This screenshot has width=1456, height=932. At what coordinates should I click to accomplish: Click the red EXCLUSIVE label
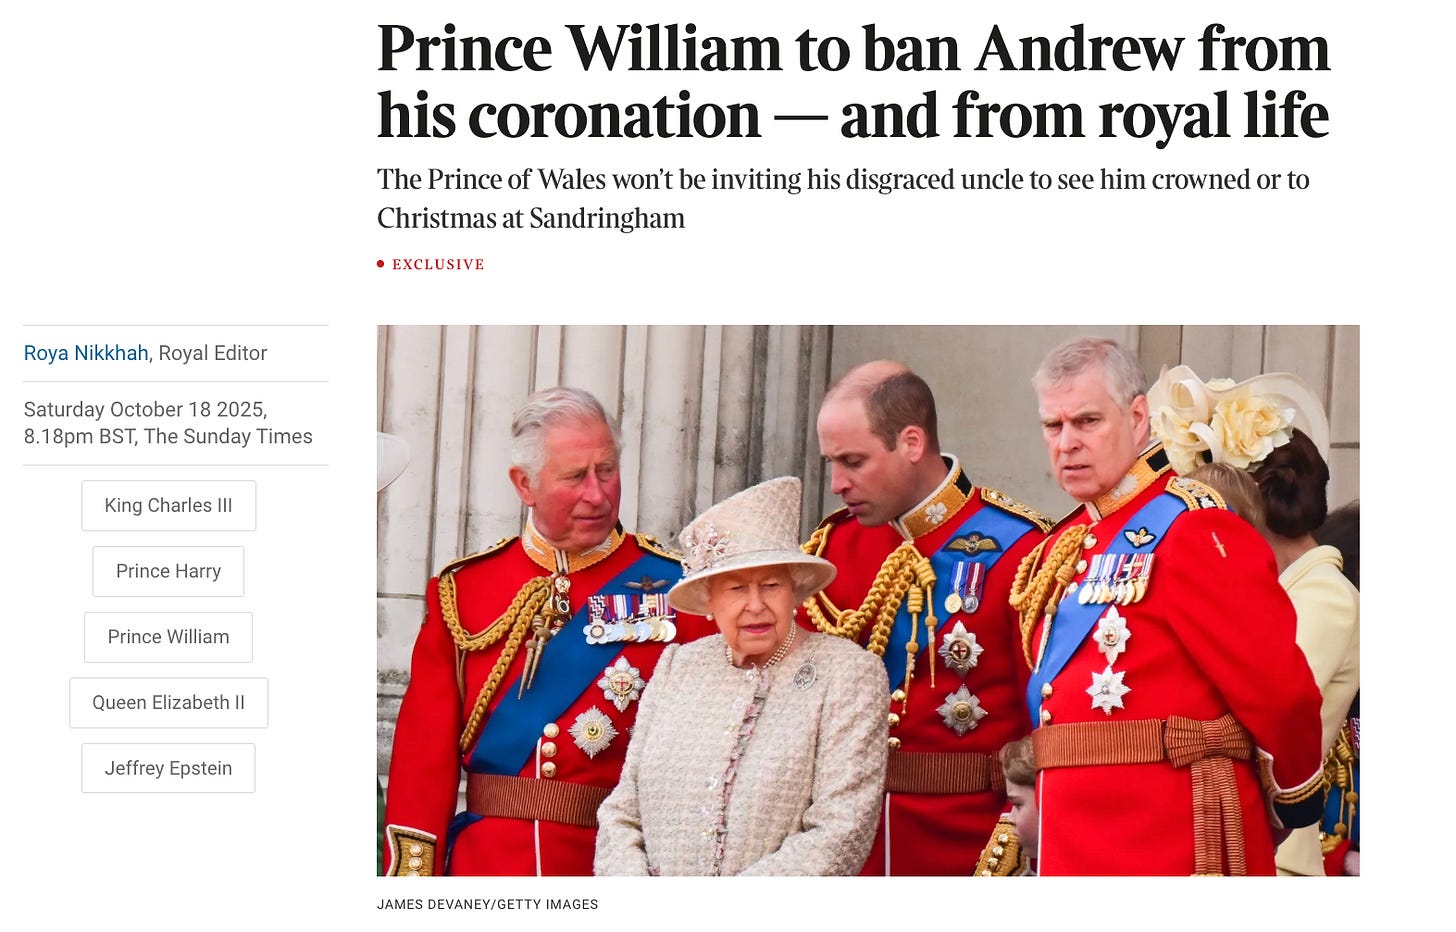tap(438, 264)
